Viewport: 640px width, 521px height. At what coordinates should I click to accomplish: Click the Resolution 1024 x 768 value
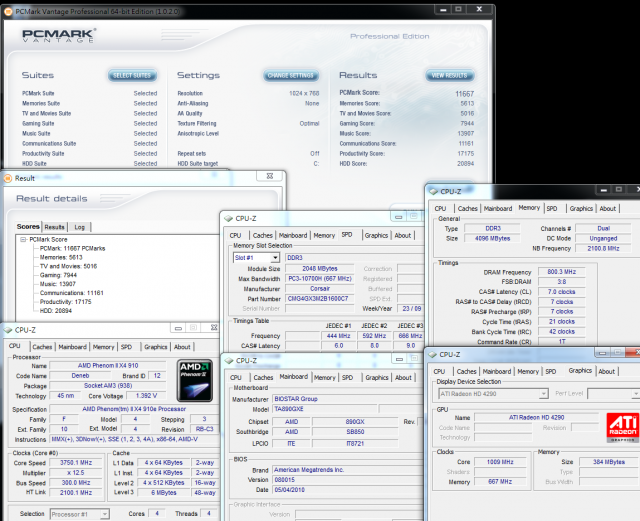(x=304, y=94)
